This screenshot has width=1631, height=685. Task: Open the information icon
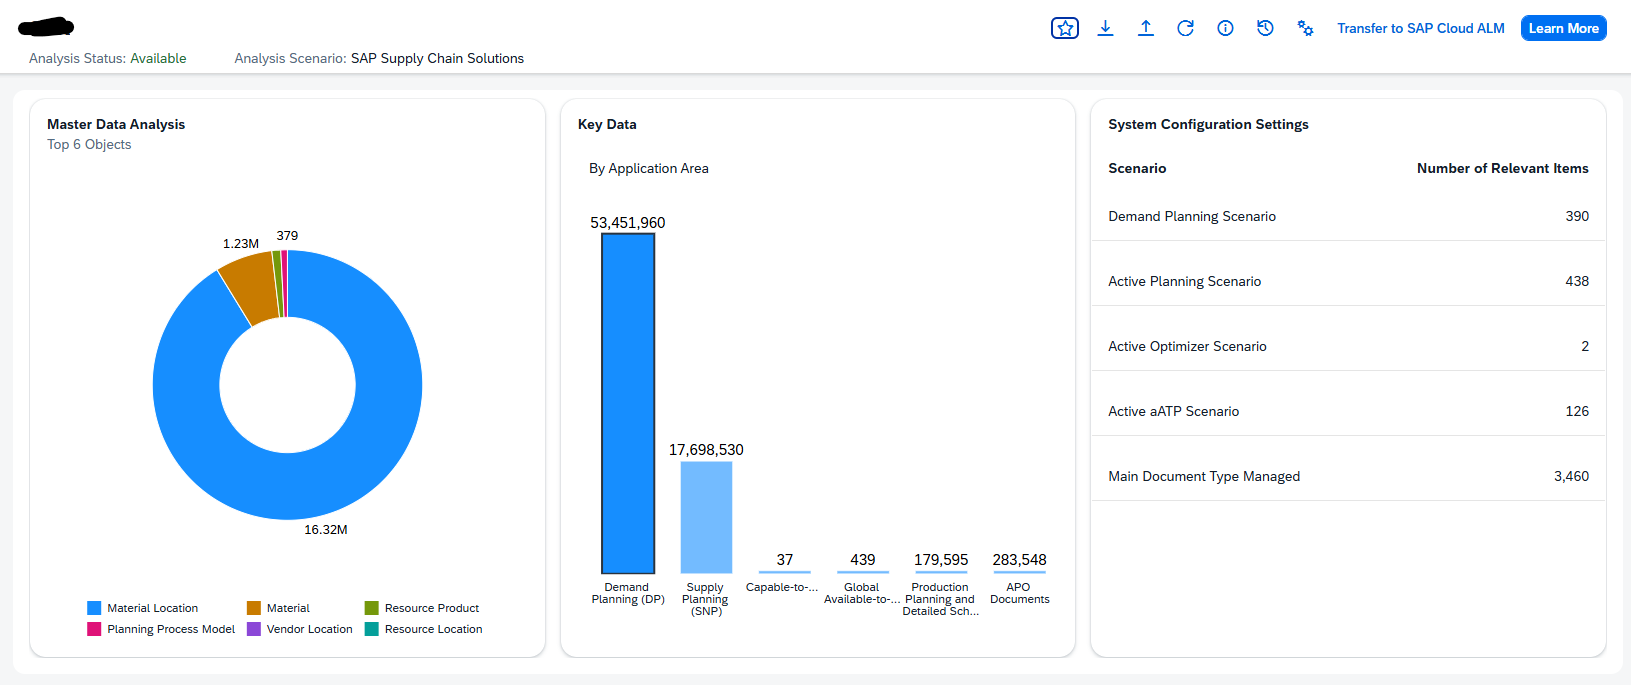coord(1225,28)
